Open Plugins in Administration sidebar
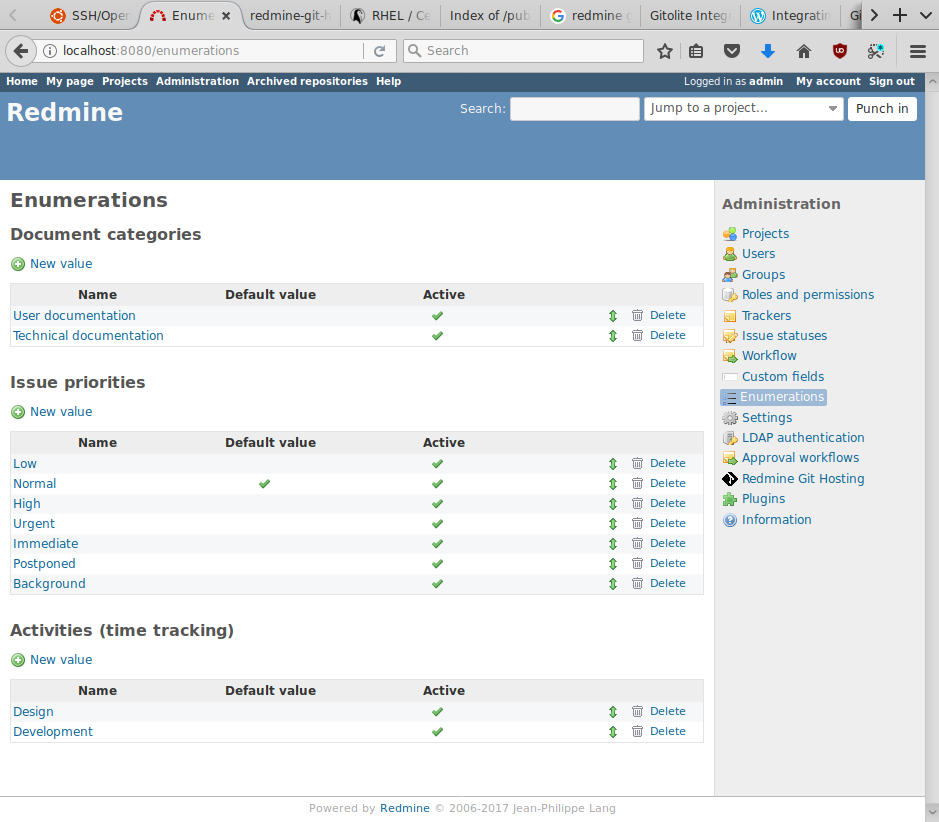This screenshot has width=939, height=822. point(764,499)
